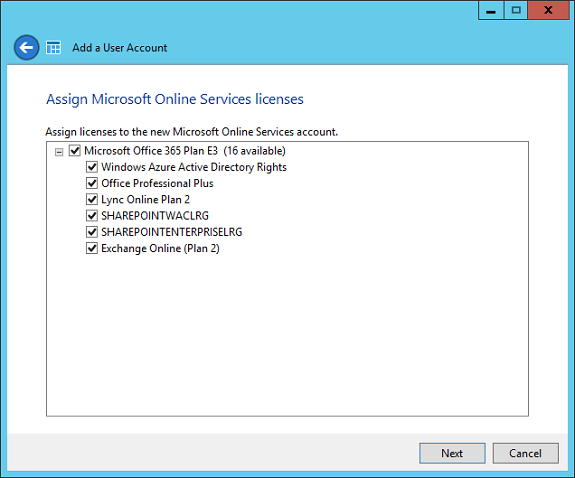The width and height of the screenshot is (575, 478).
Task: Go back using the blue arrow button
Action: pyautogui.click(x=26, y=47)
